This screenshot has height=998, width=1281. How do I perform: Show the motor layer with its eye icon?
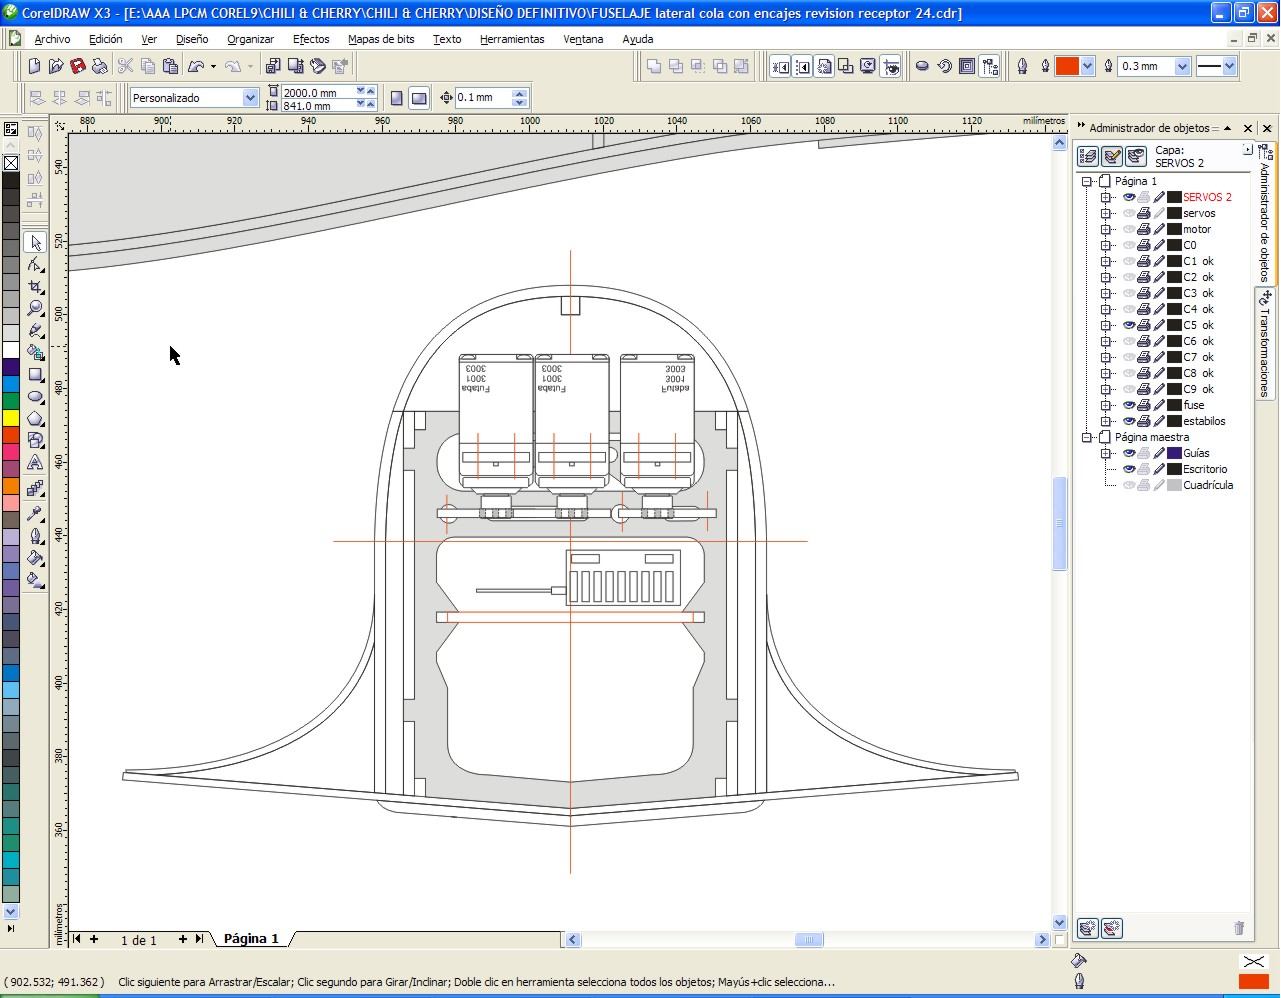[x=1128, y=229]
